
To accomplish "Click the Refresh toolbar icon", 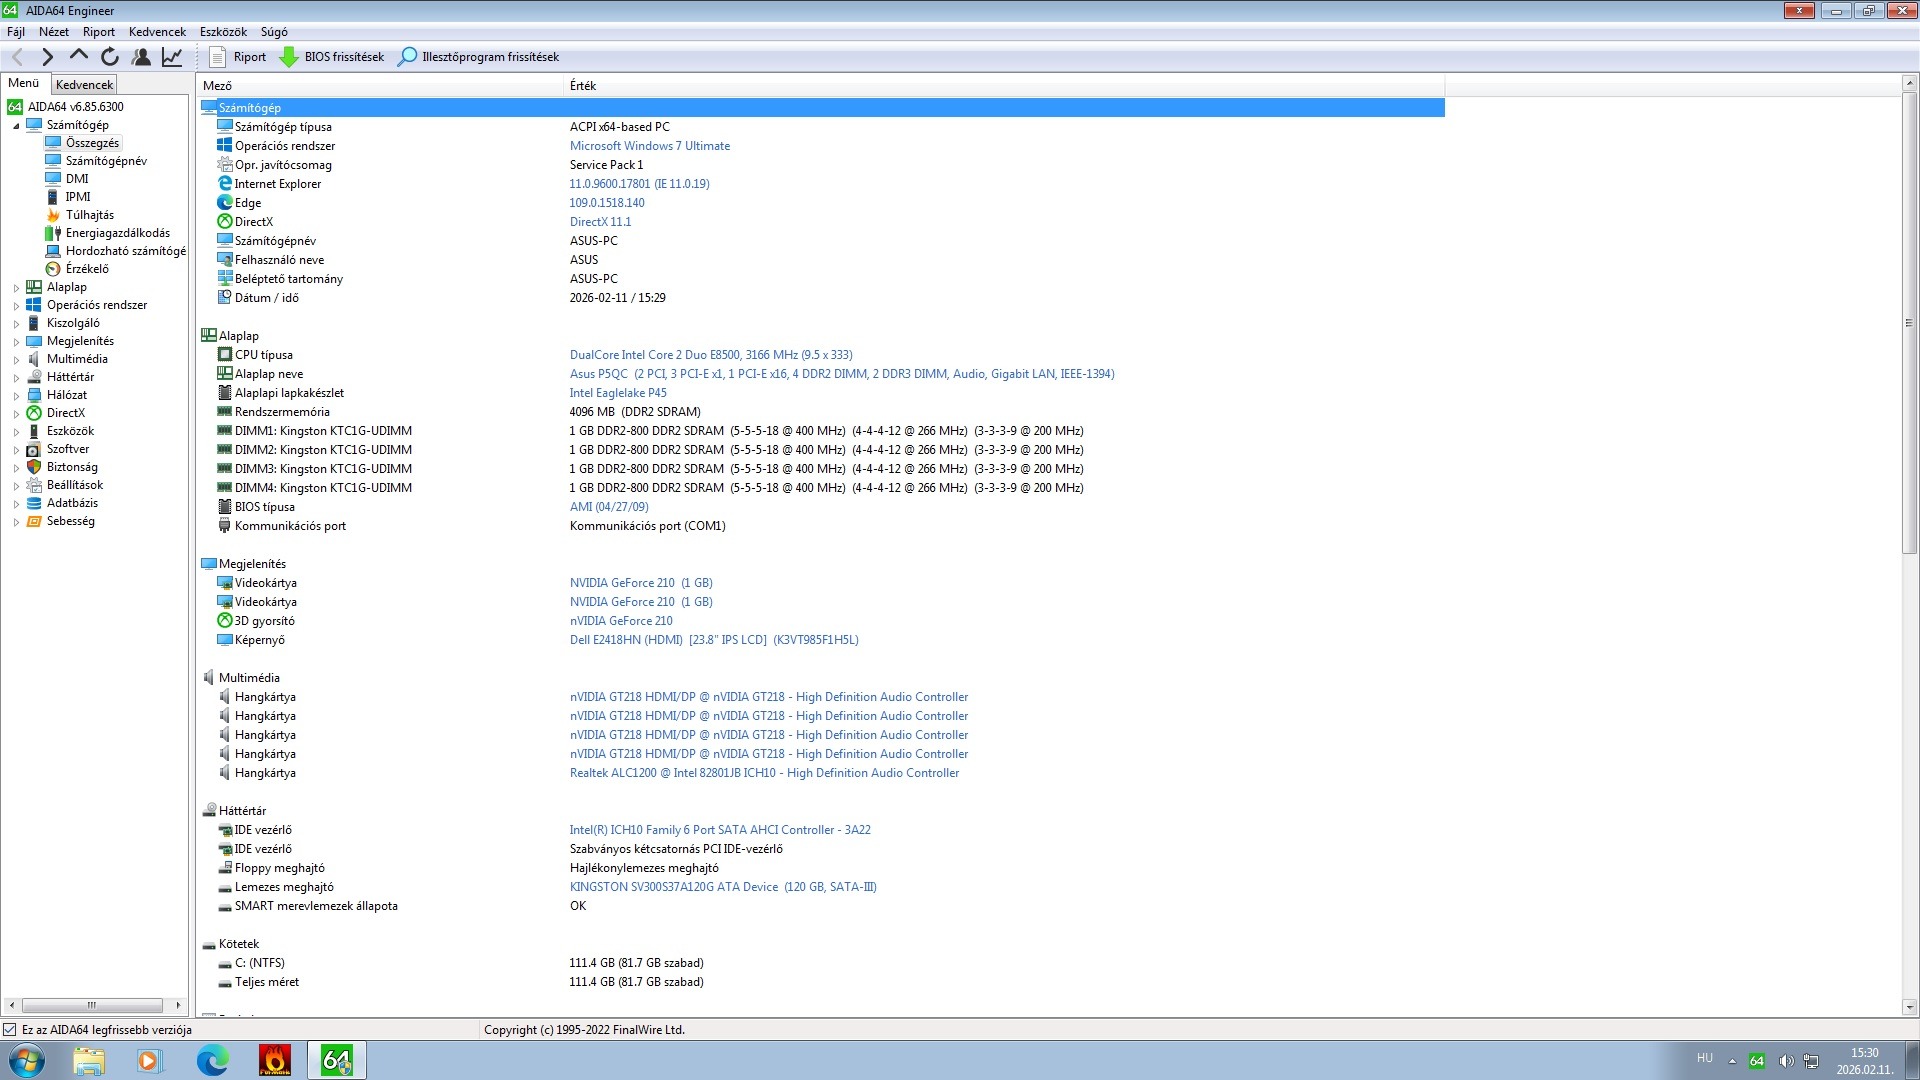I will 110,57.
